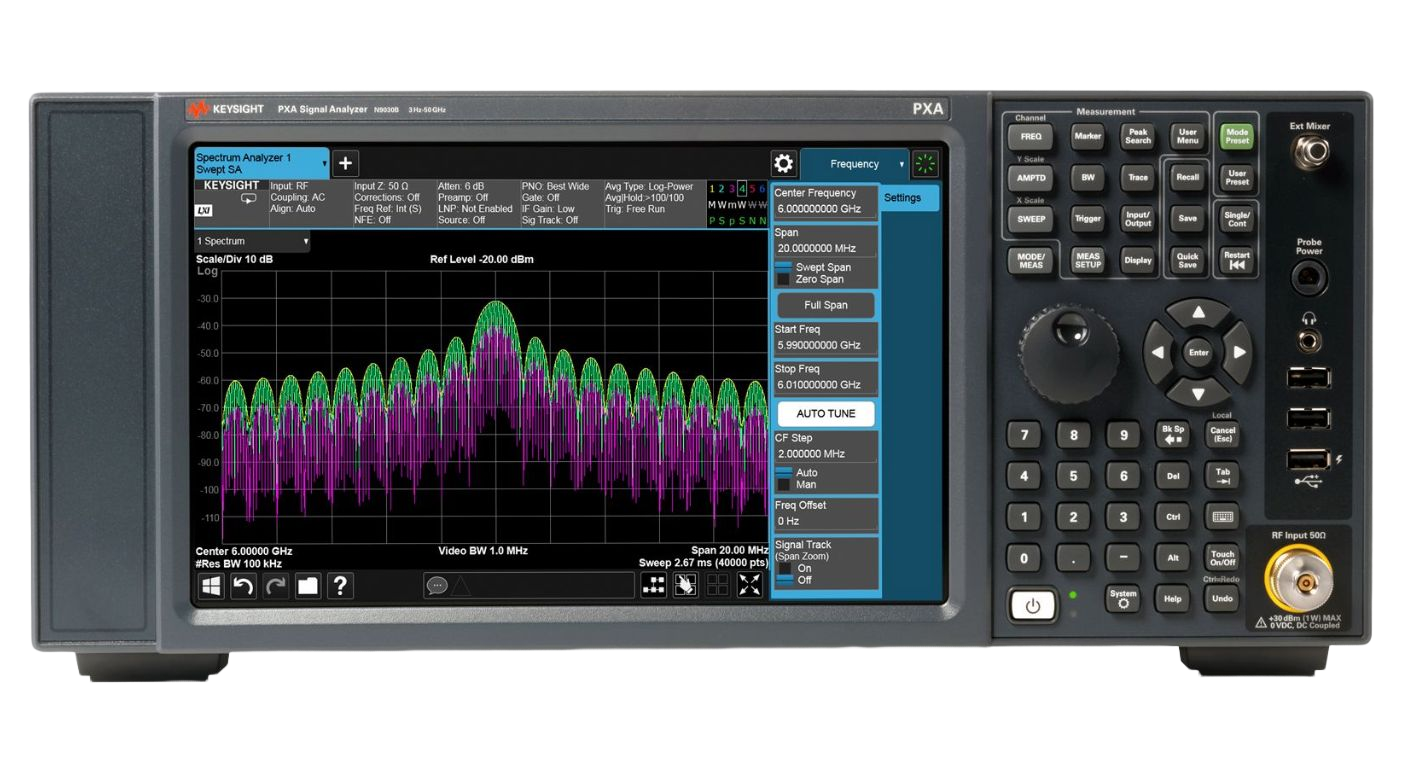Open the settings gear icon
The width and height of the screenshot is (1401, 759).
(783, 164)
